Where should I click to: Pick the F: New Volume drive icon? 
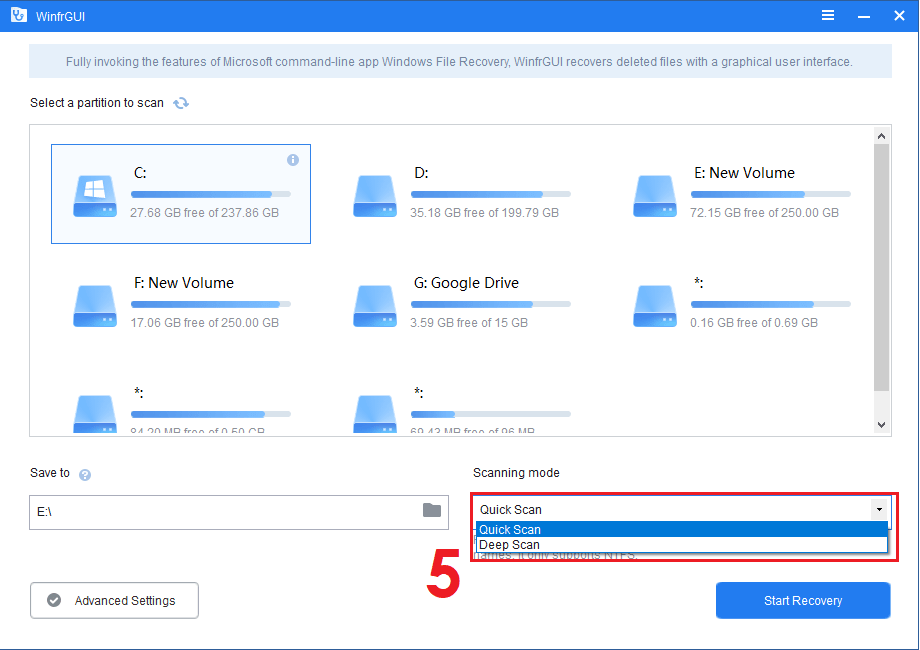[x=95, y=305]
